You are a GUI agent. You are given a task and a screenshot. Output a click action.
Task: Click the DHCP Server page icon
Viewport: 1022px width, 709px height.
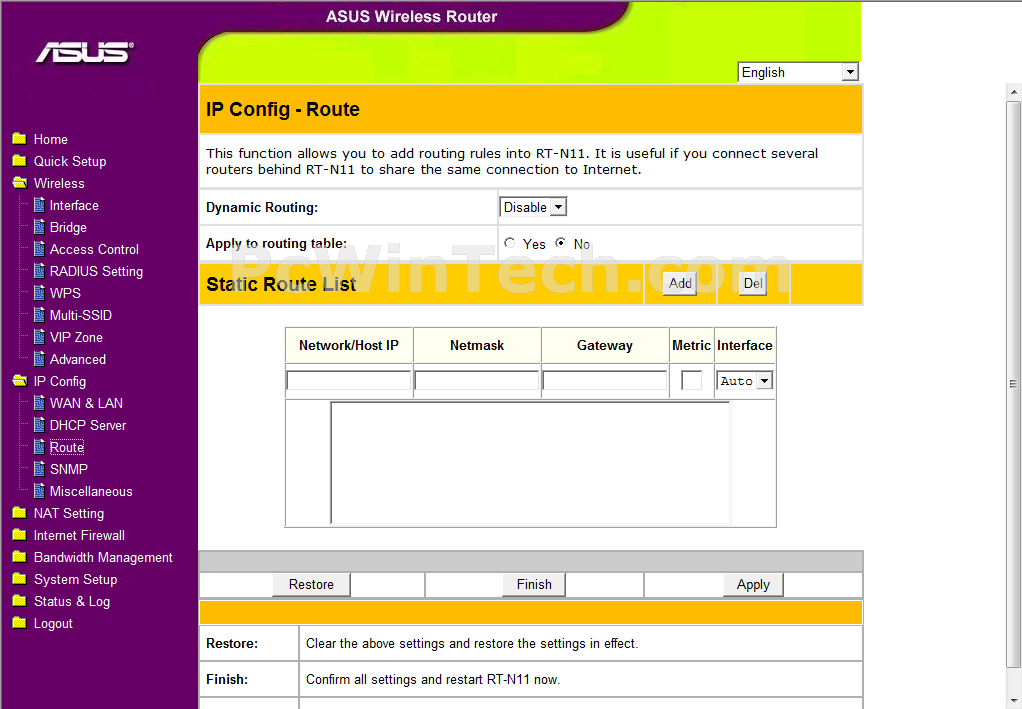tap(39, 426)
